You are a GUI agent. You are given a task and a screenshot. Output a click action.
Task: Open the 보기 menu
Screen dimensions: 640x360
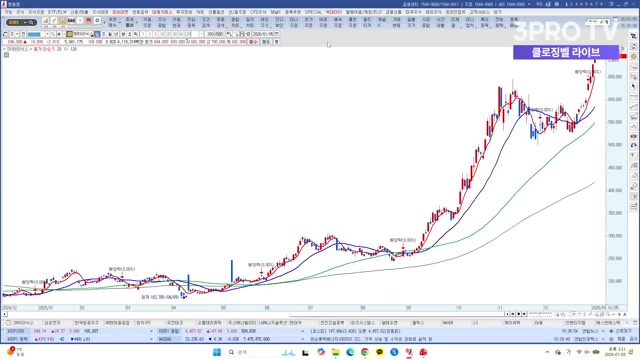point(498,12)
